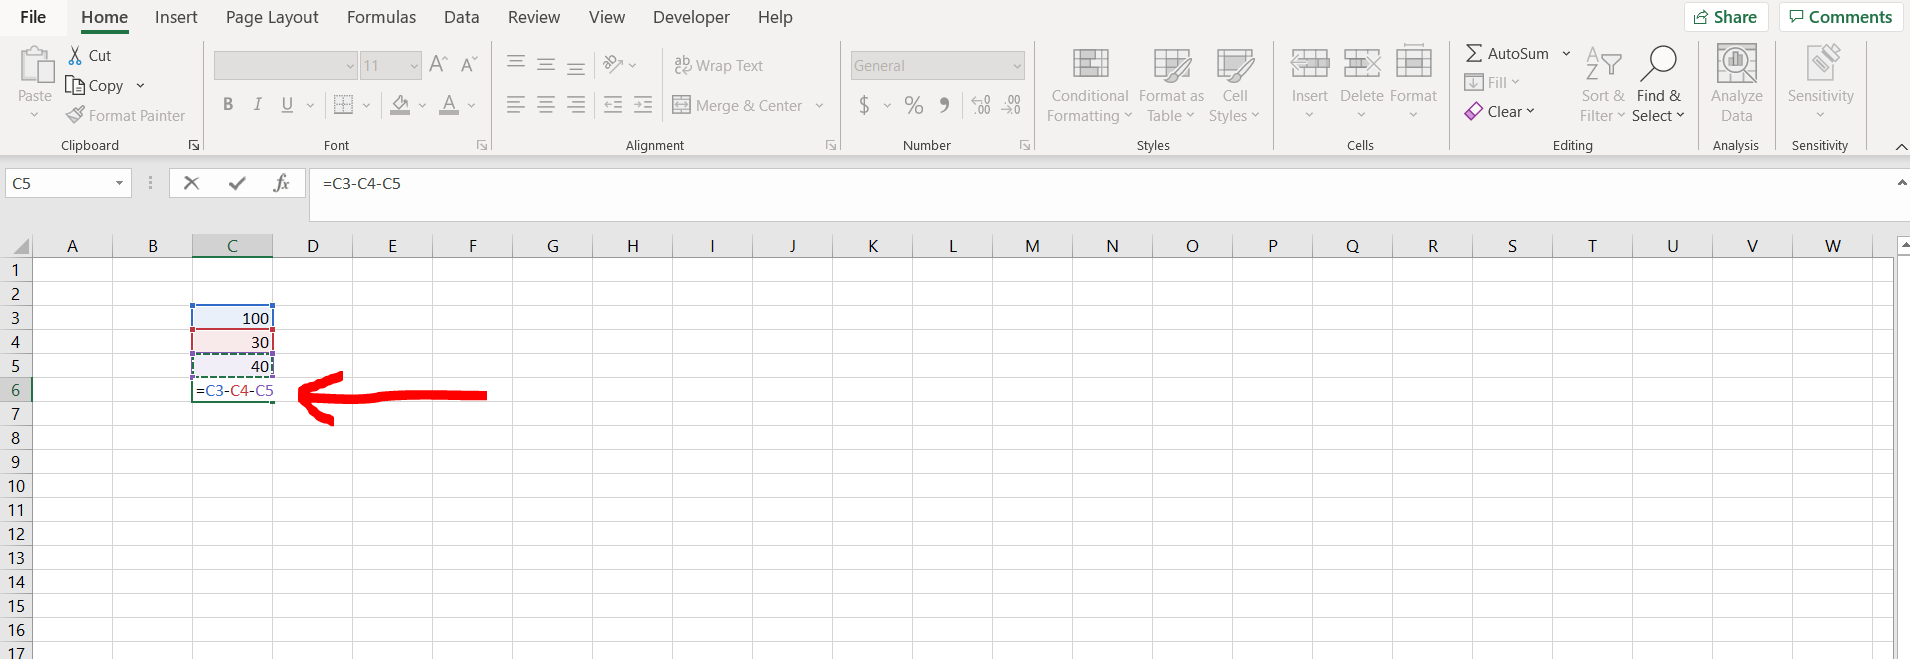Decrease font size with the small A icon
The height and width of the screenshot is (659, 1910).
(x=468, y=65)
